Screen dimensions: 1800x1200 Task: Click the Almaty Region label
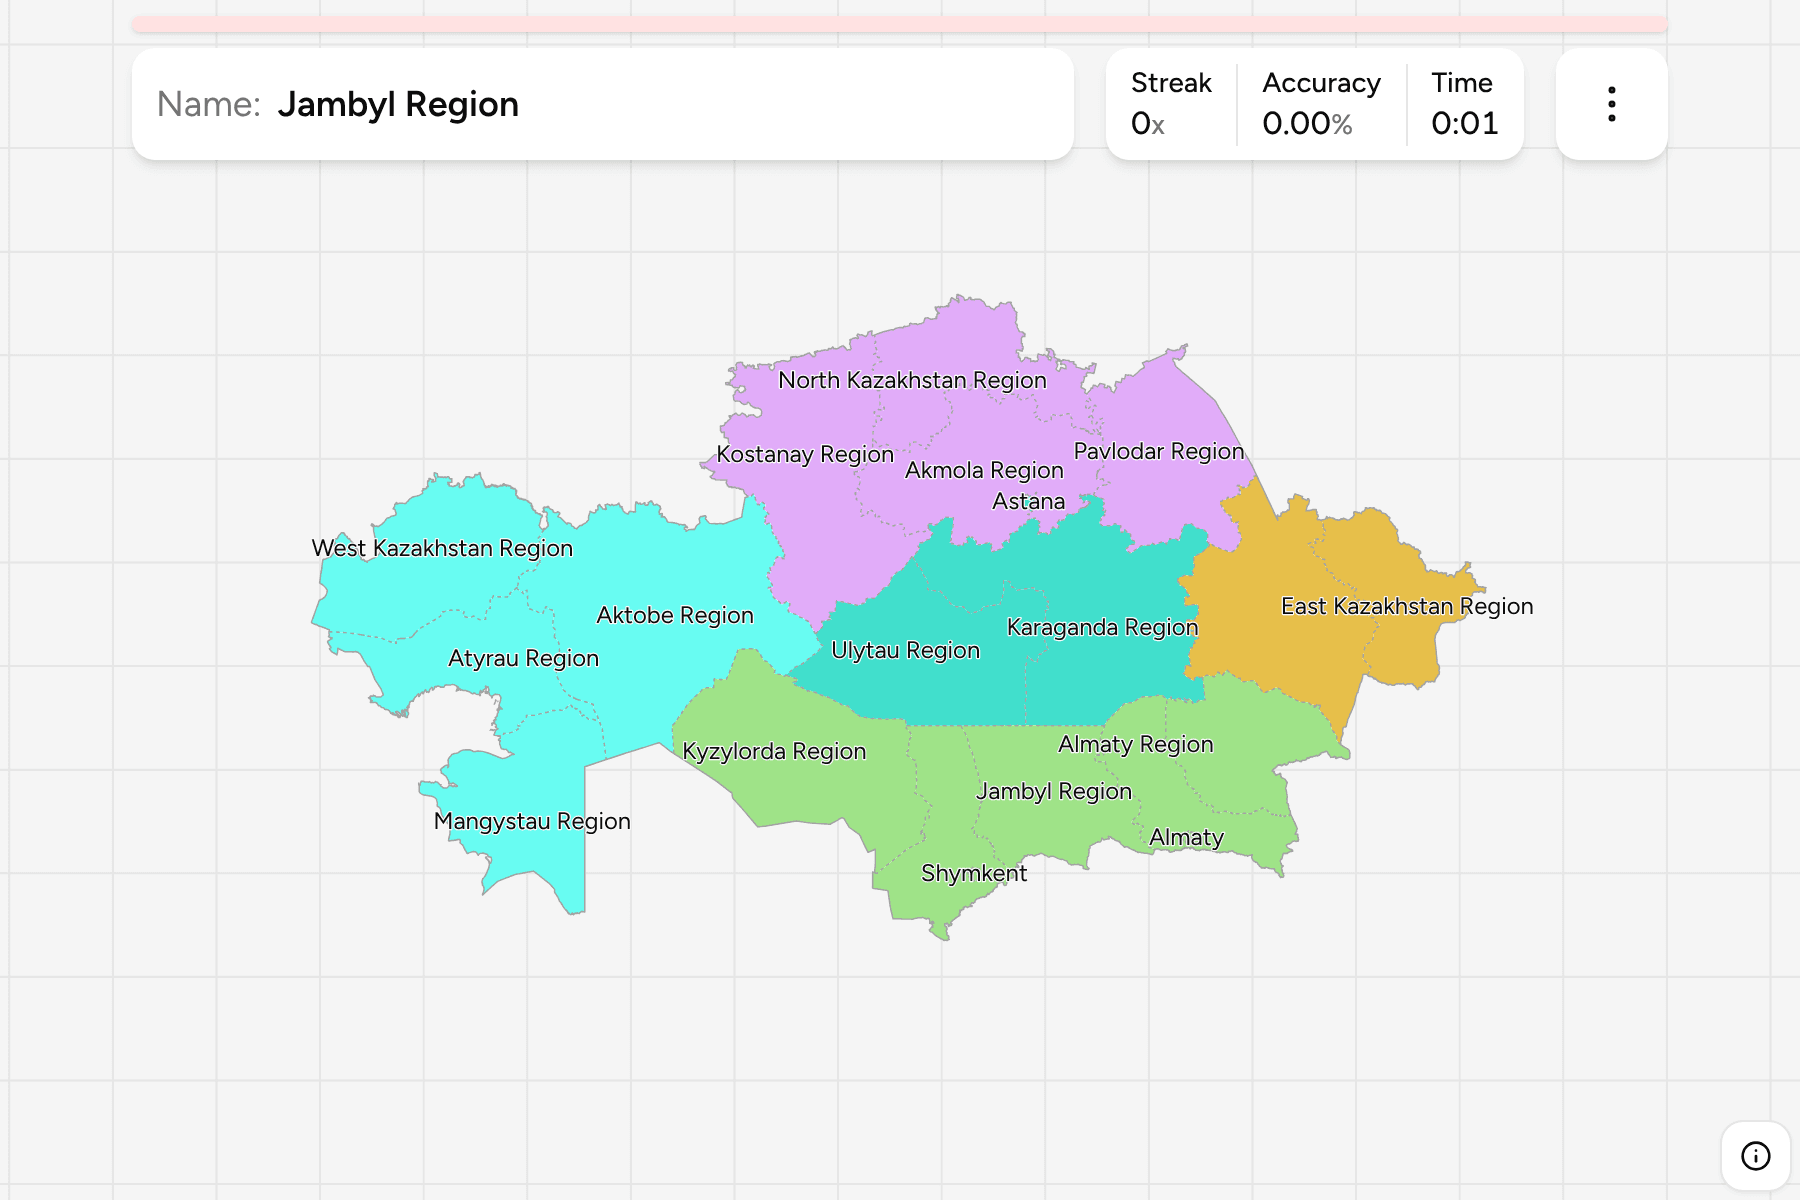click(x=1136, y=744)
